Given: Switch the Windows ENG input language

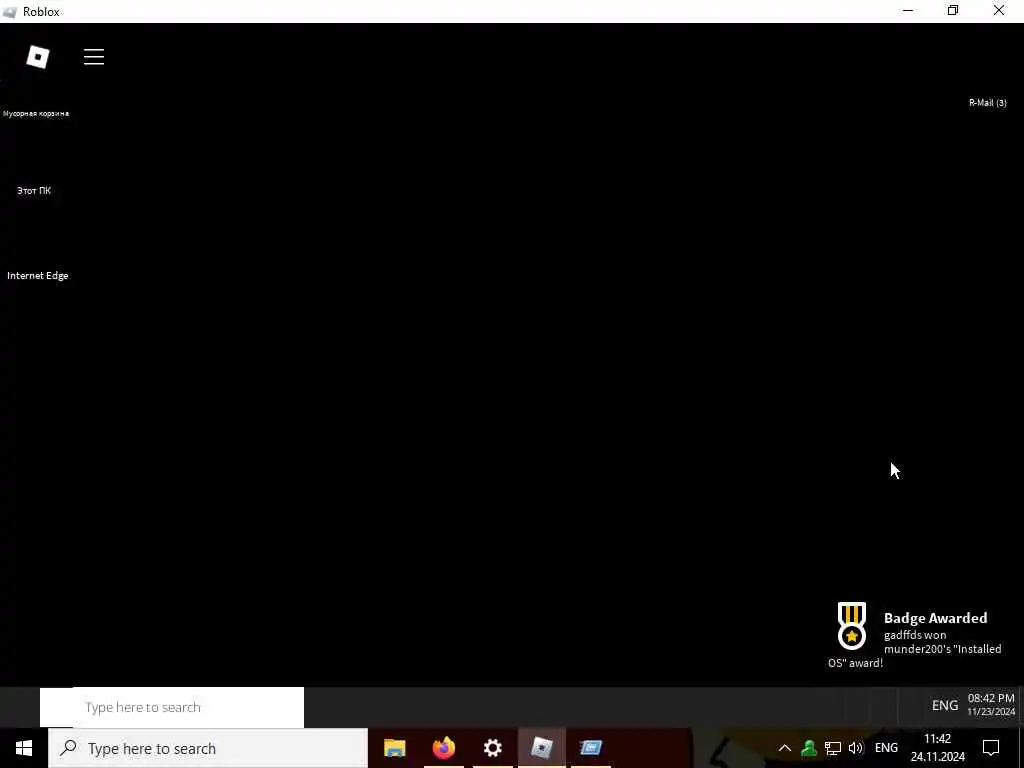Looking at the screenshot, I should (x=886, y=748).
